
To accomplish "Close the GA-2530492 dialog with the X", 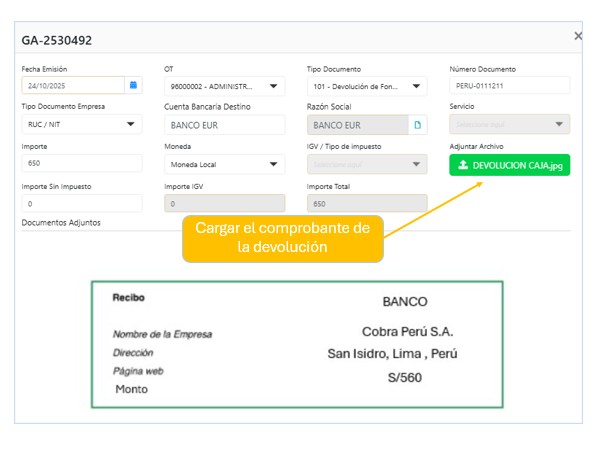I will [578, 36].
